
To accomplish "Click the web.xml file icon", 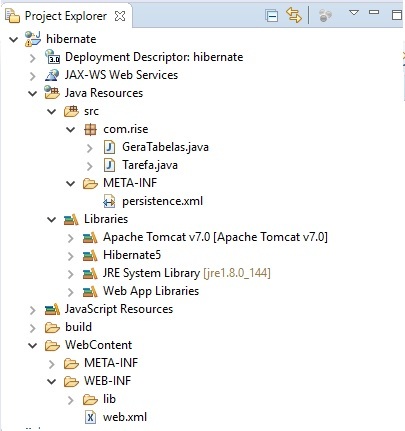I will (x=90, y=417).
